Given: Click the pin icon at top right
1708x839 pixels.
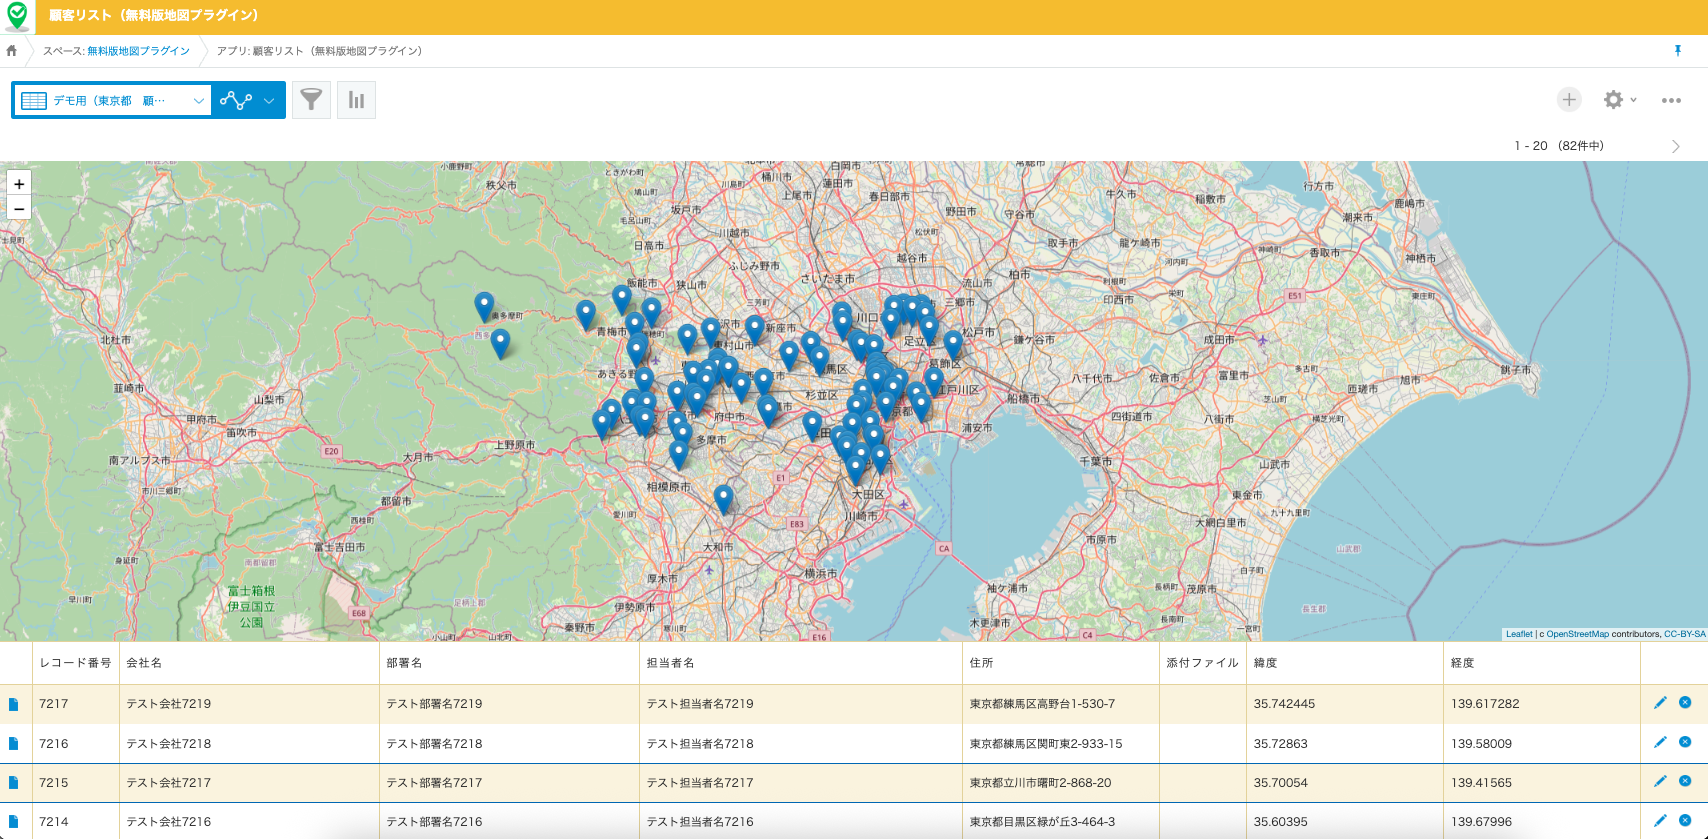Looking at the screenshot, I should point(1678,51).
